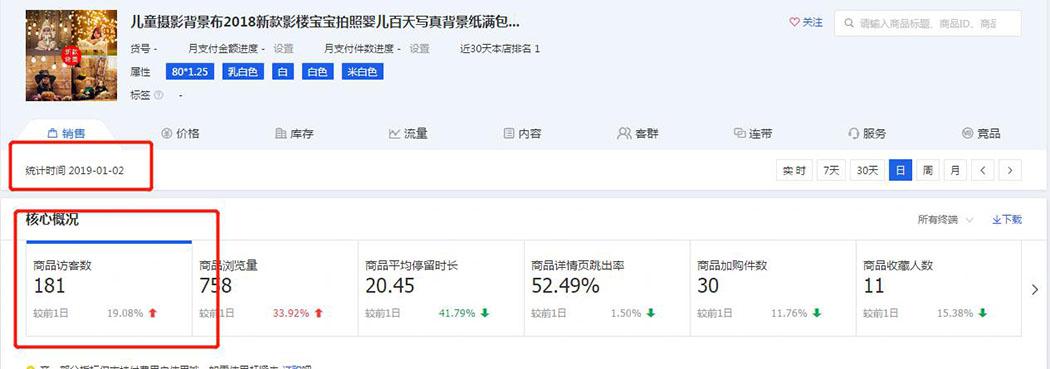1050x369 pixels.
Task: Select the 80*1.25 attribute tag
Action: tap(190, 72)
